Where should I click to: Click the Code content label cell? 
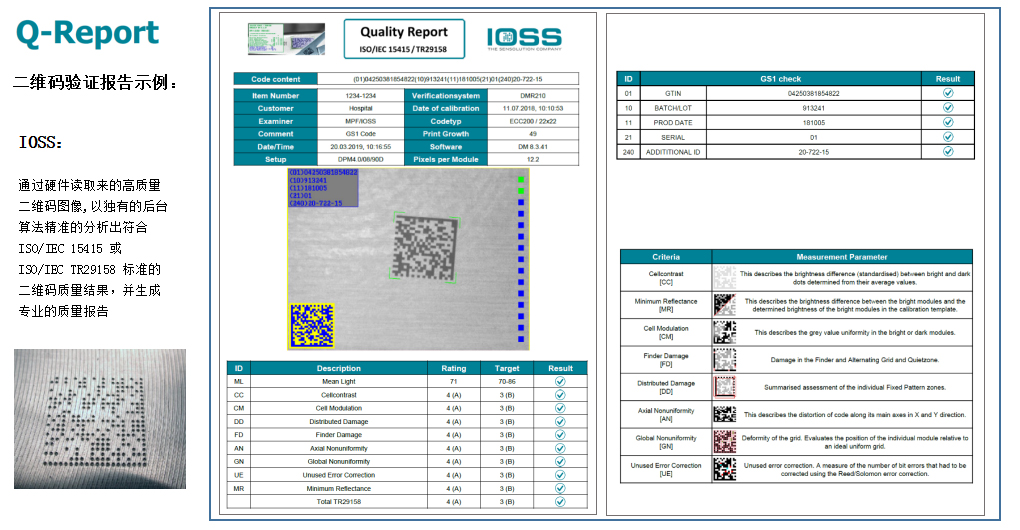[x=275, y=79]
